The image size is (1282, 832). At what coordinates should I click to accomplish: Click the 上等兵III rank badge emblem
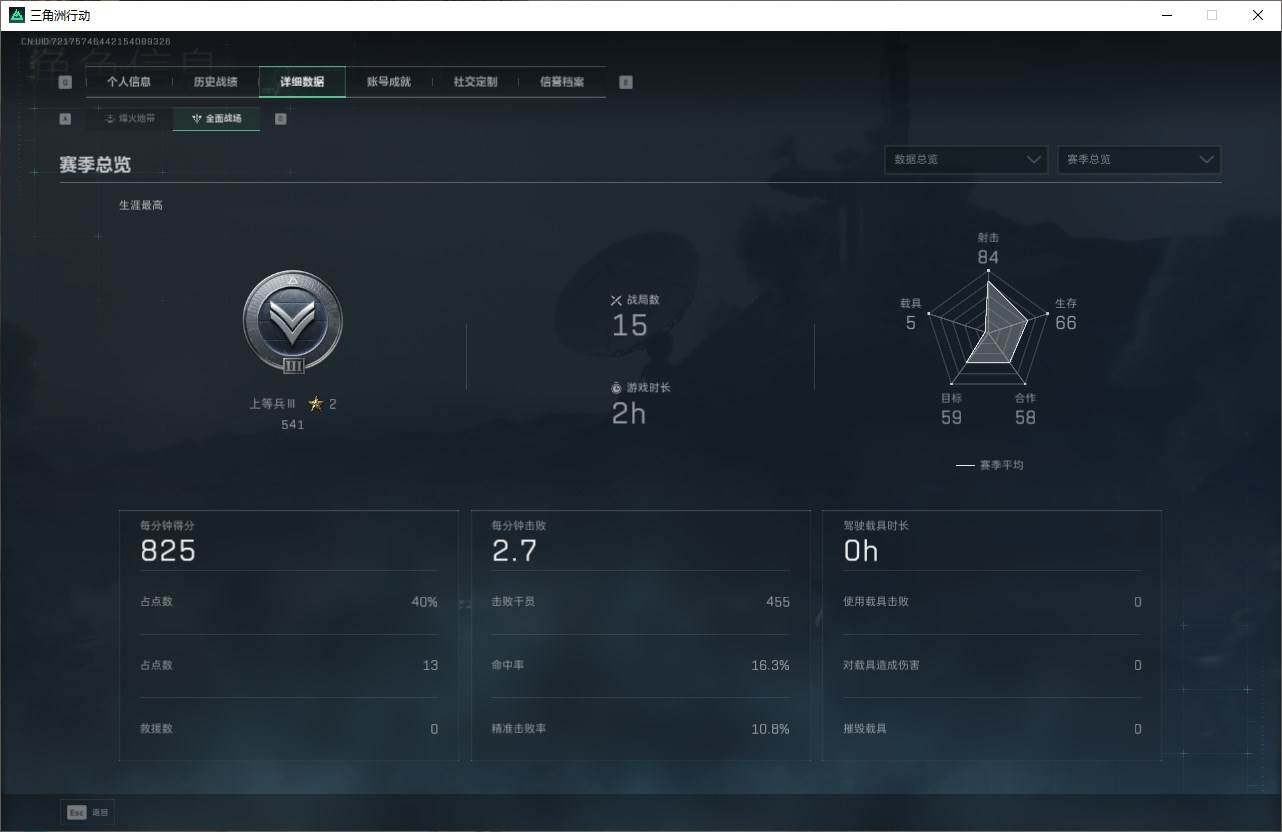click(x=293, y=322)
